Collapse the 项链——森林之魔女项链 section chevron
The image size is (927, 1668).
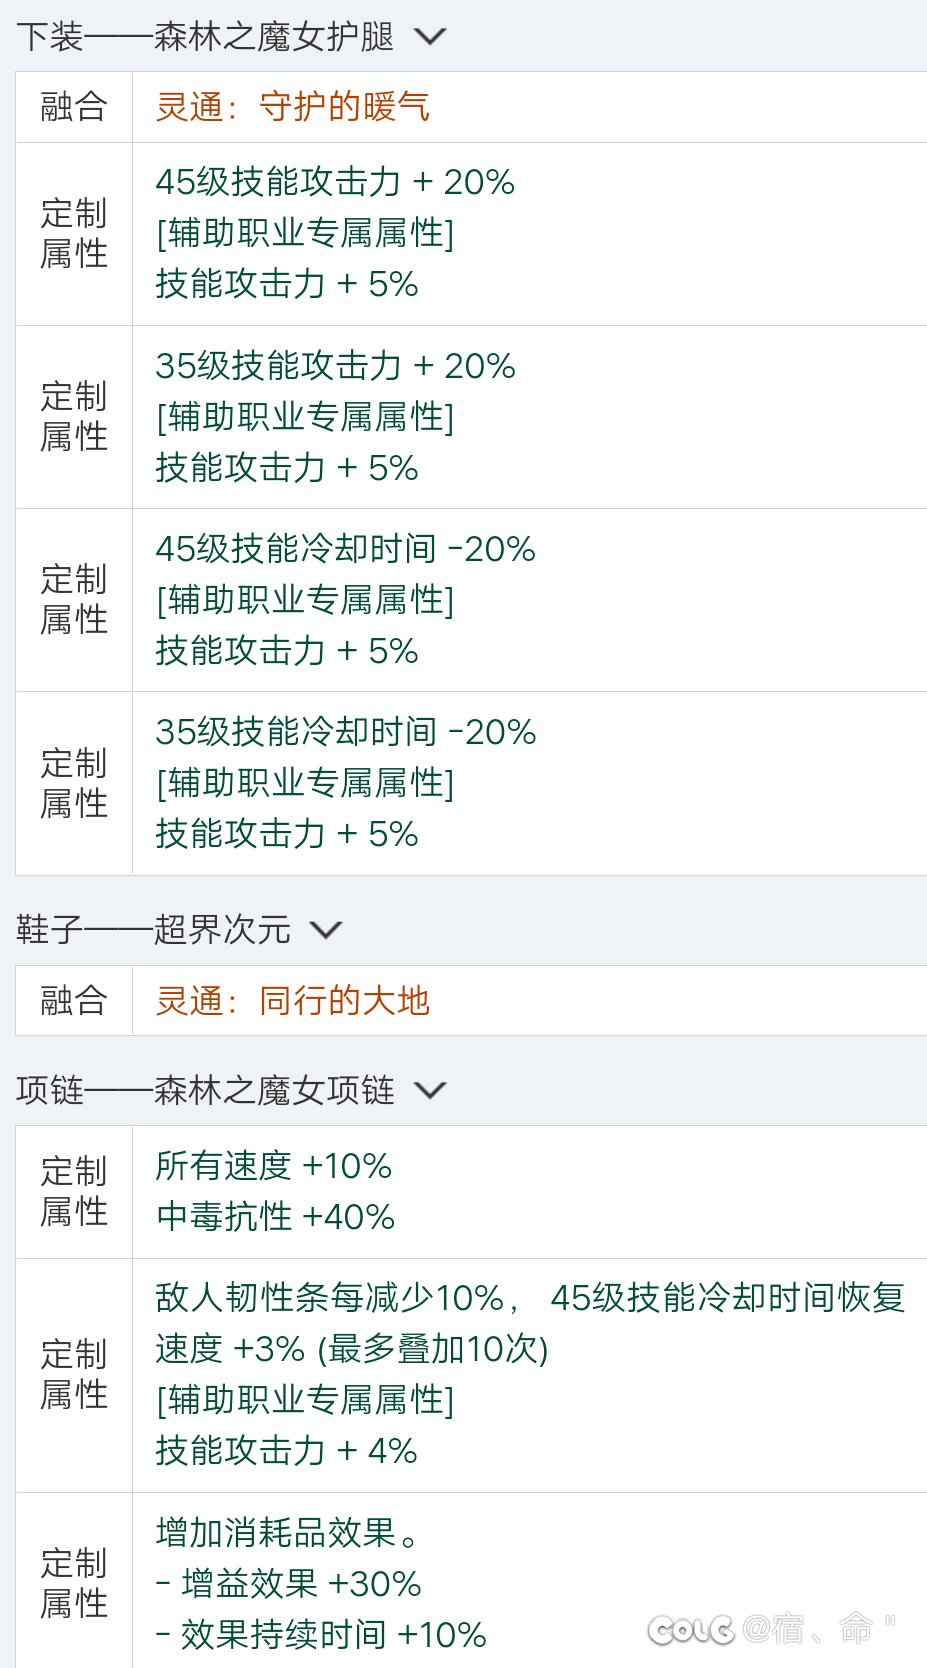point(430,1090)
